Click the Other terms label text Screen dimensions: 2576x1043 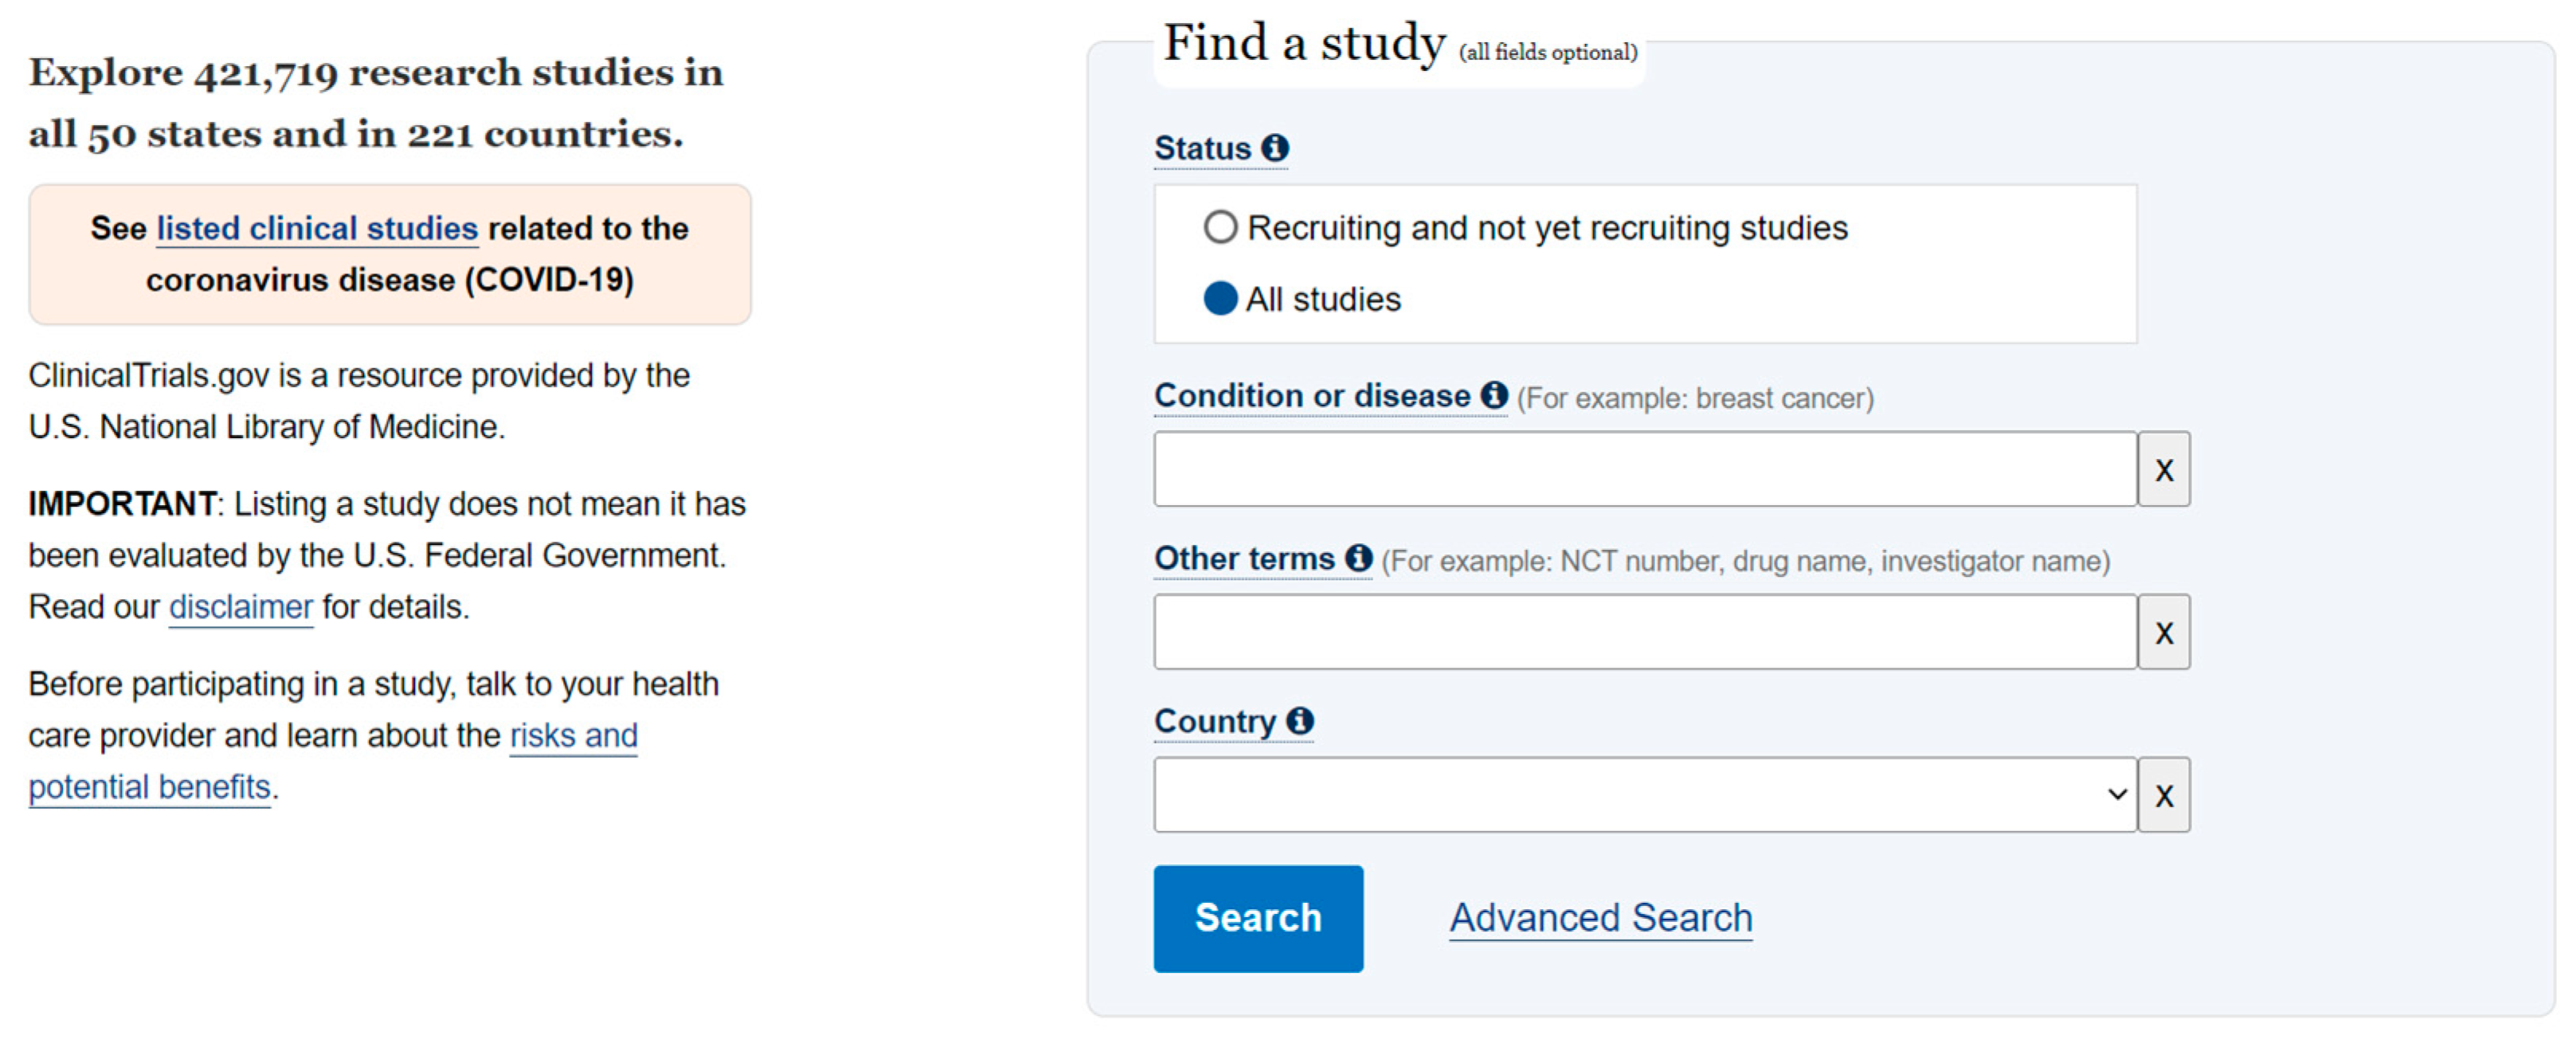(x=1244, y=558)
